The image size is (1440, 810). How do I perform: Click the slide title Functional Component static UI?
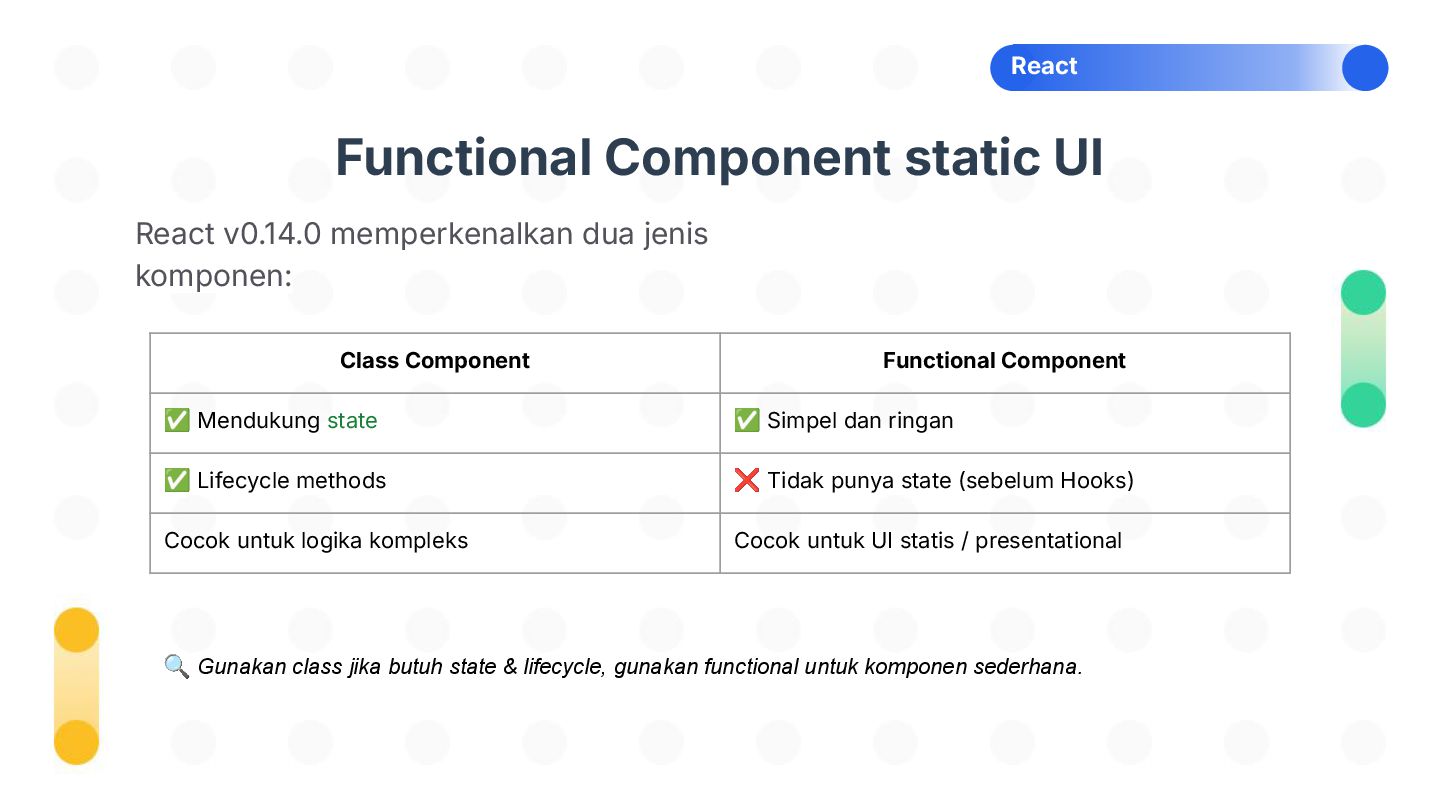point(720,157)
